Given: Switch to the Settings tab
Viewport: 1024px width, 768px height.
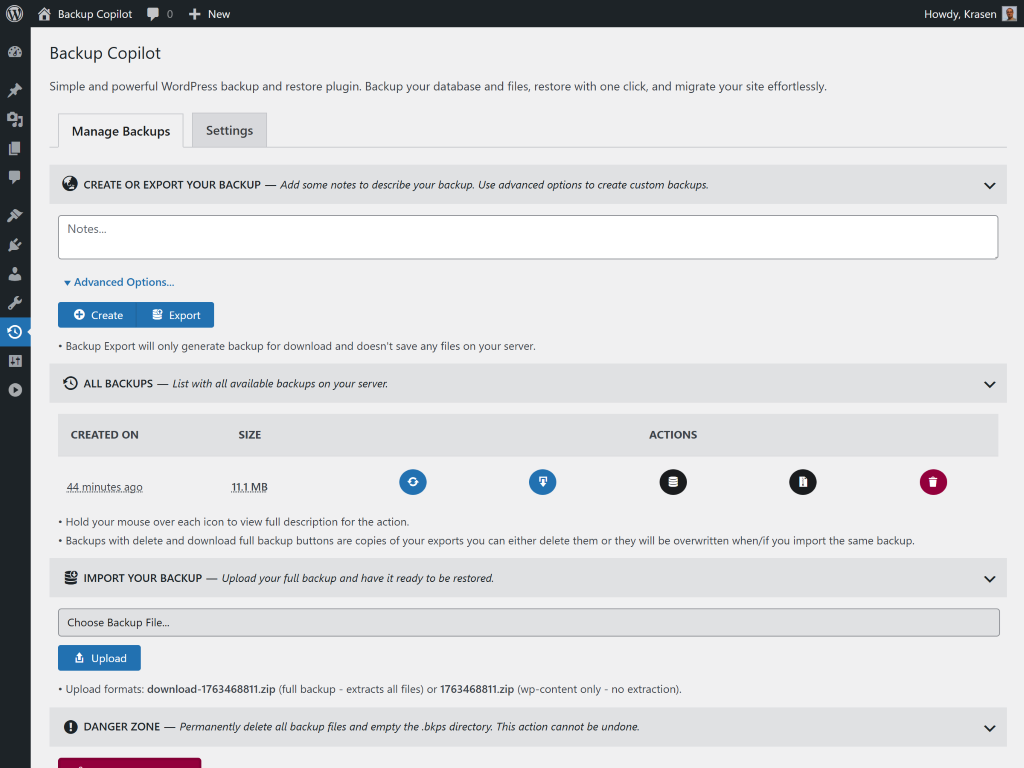Looking at the screenshot, I should pyautogui.click(x=229, y=130).
